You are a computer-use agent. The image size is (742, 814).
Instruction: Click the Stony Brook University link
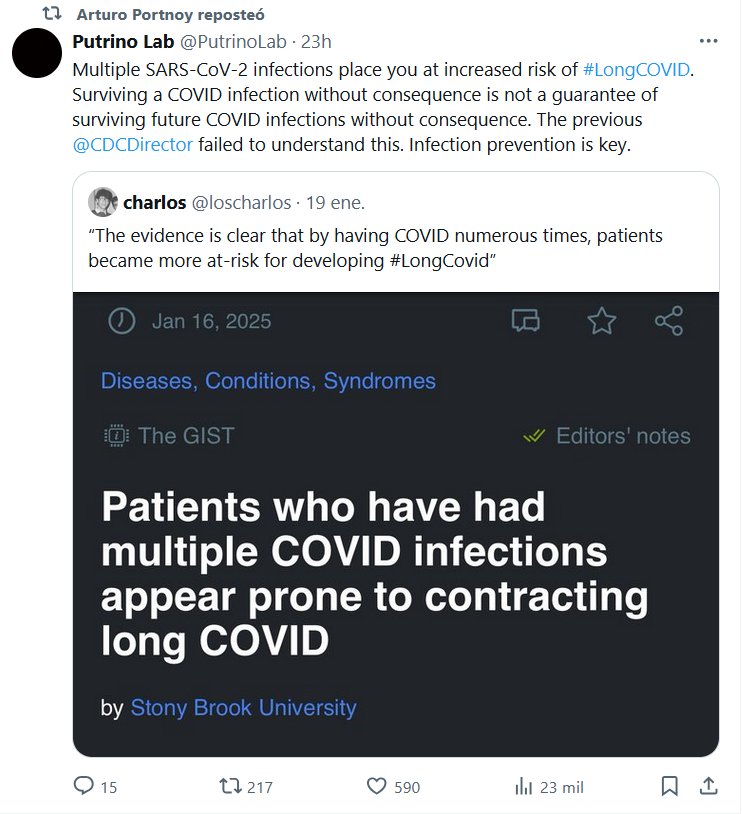243,708
